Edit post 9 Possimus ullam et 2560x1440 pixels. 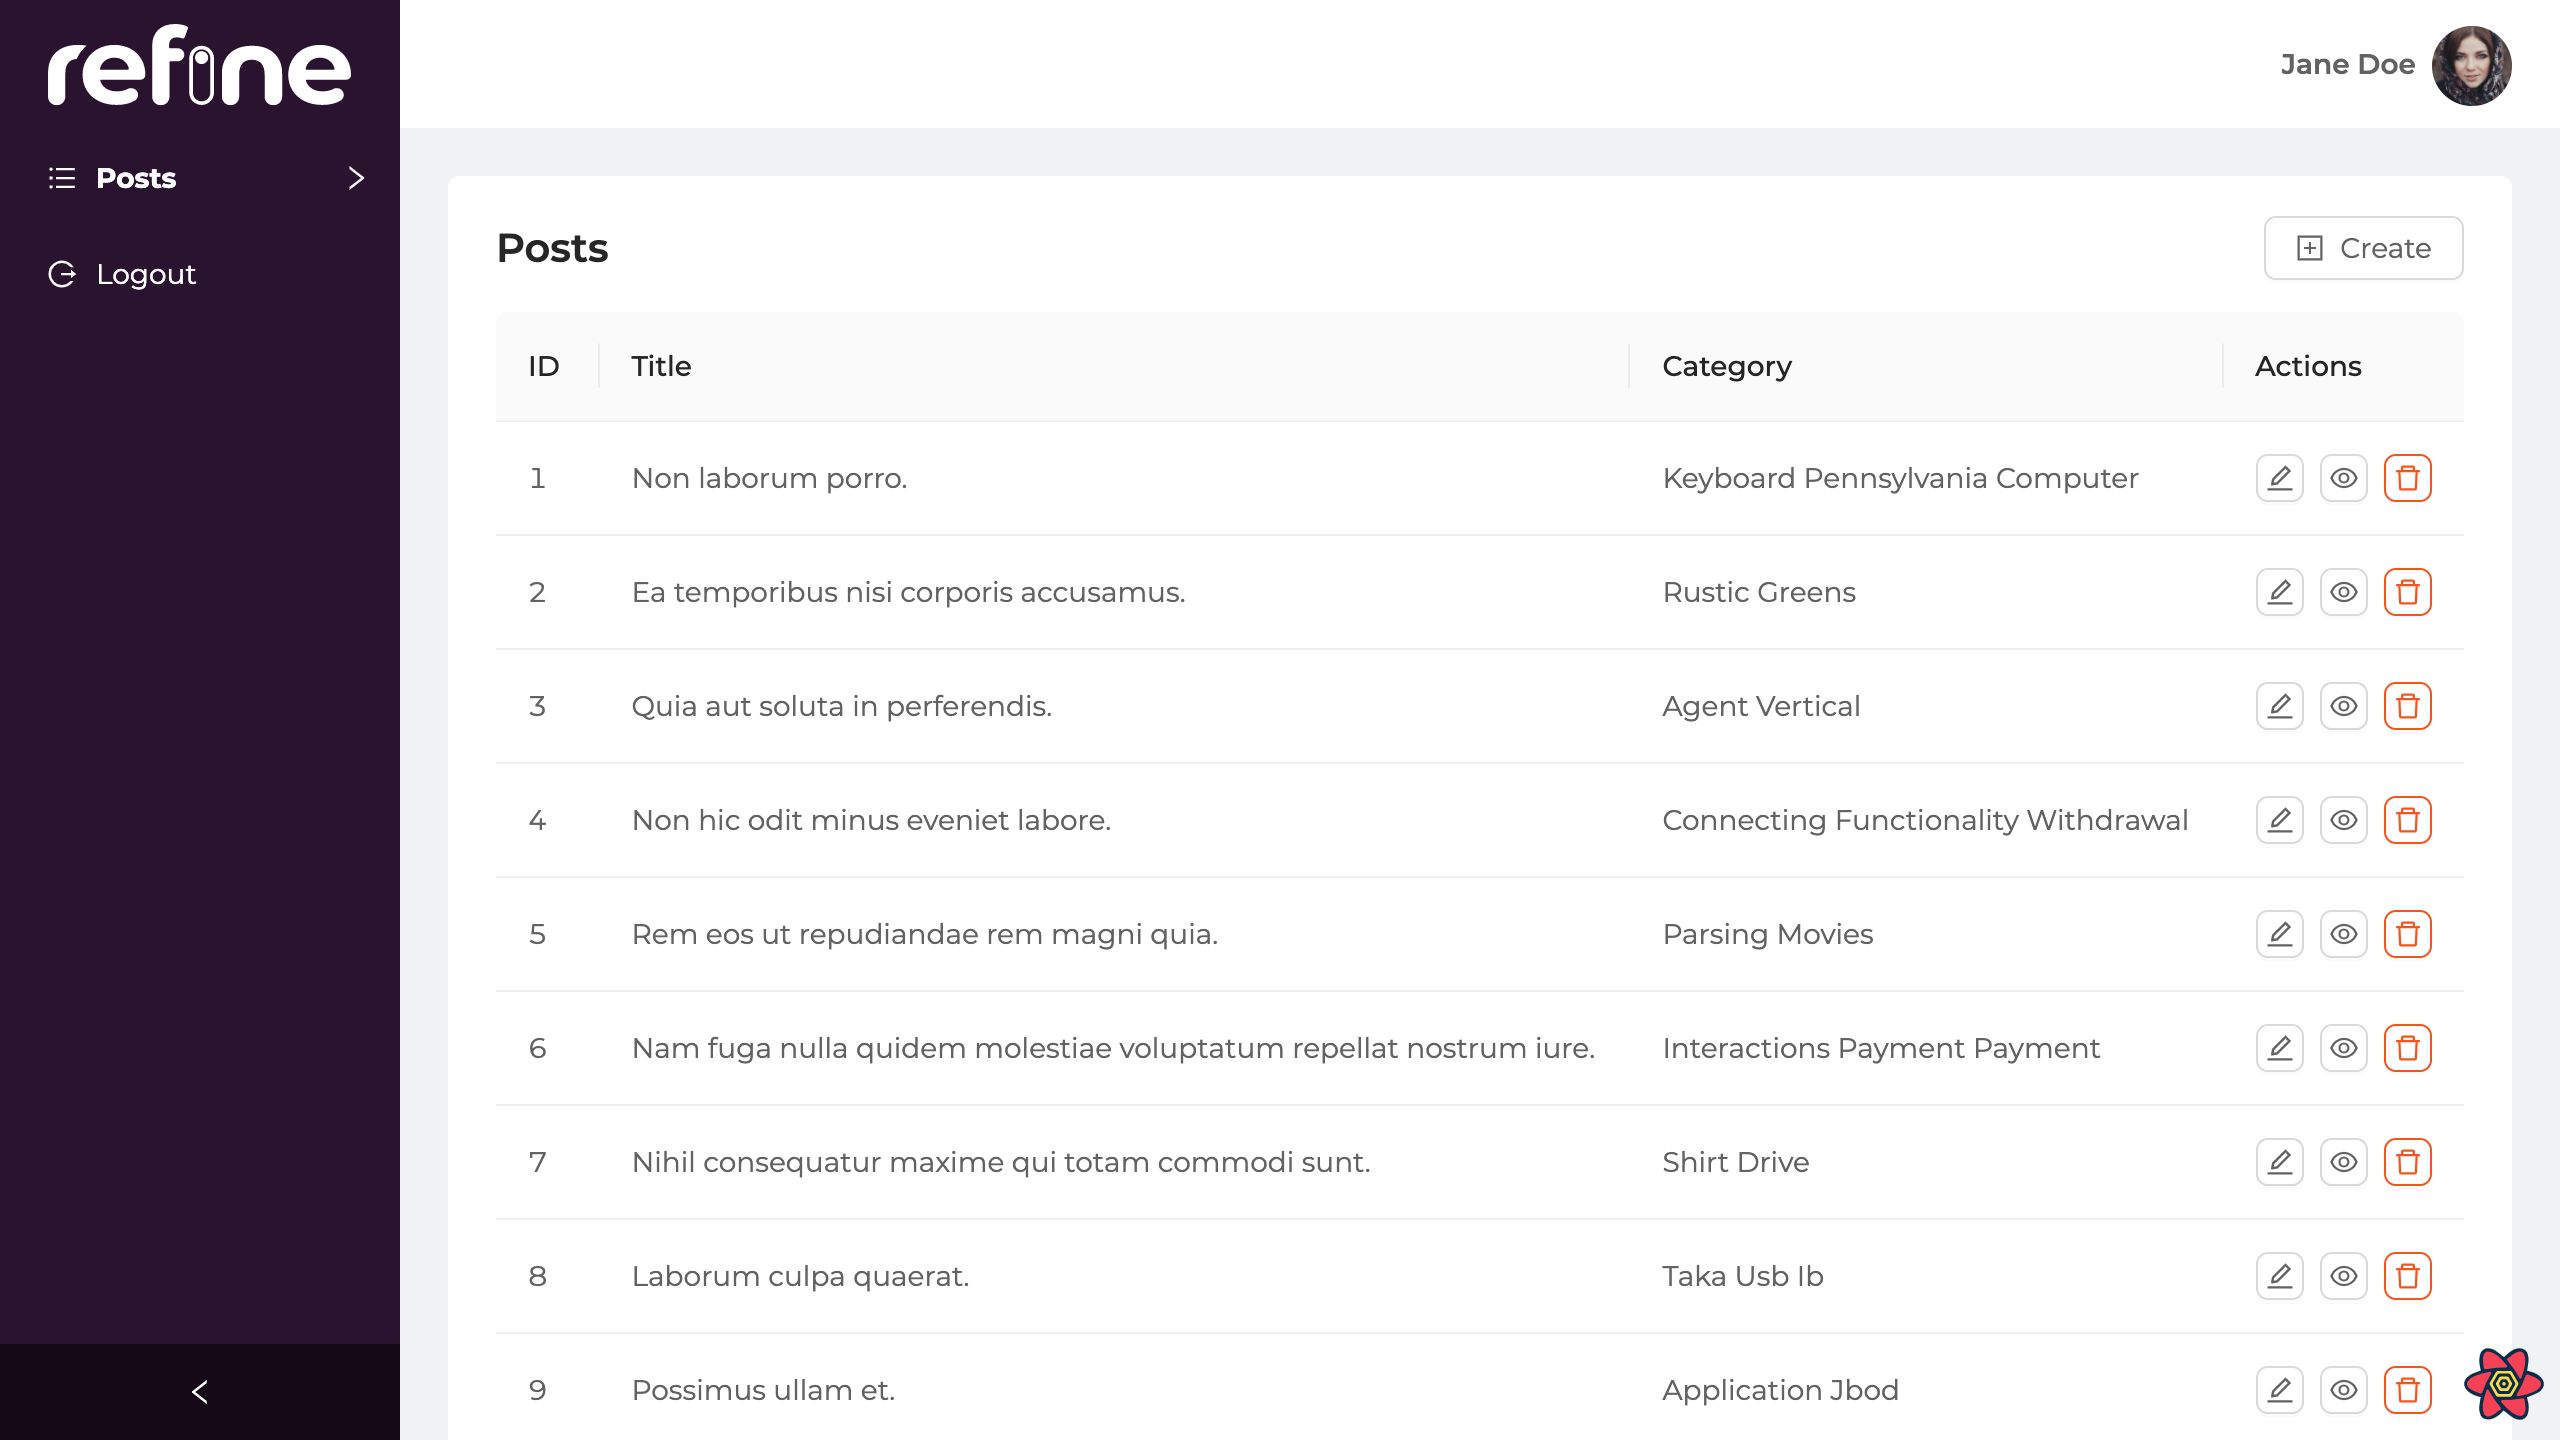click(2279, 1390)
